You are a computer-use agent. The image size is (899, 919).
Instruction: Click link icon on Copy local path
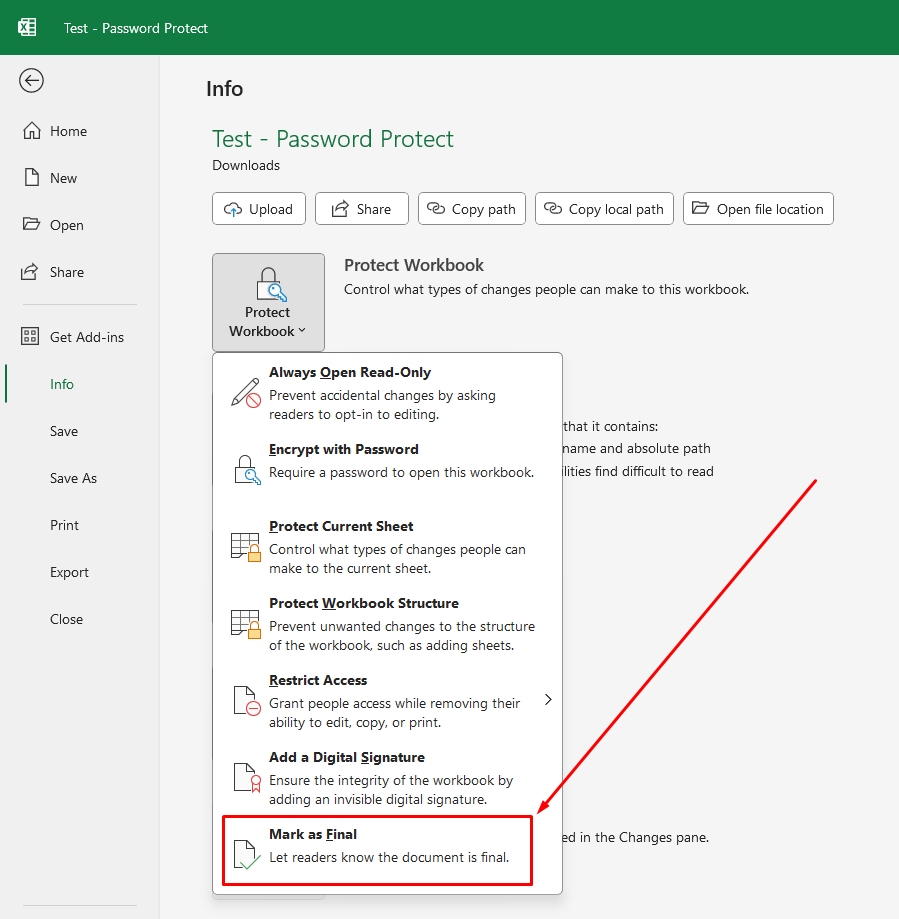point(553,208)
